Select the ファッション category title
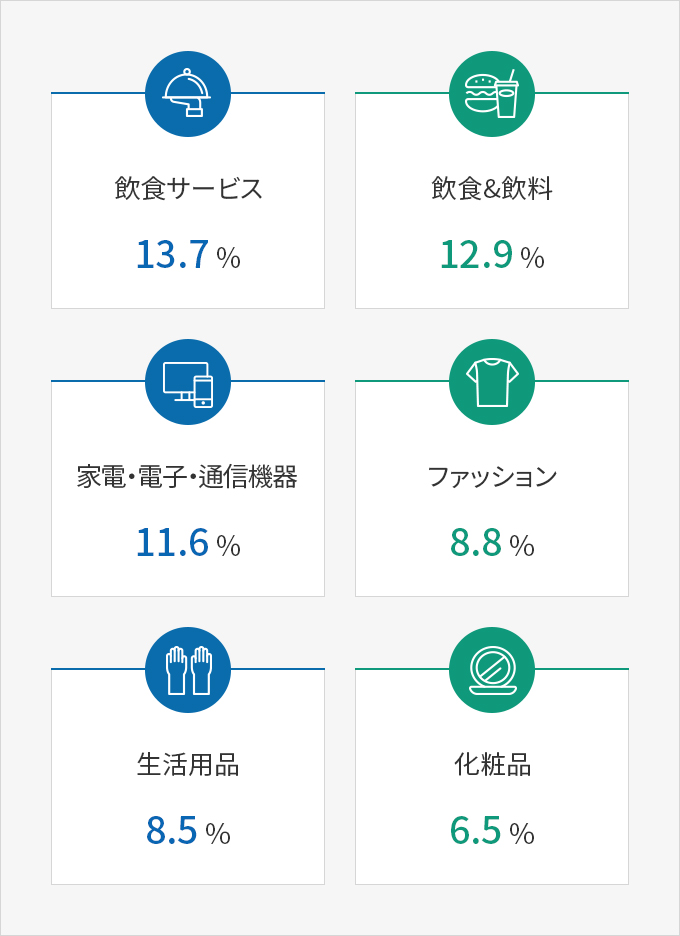 coord(492,477)
